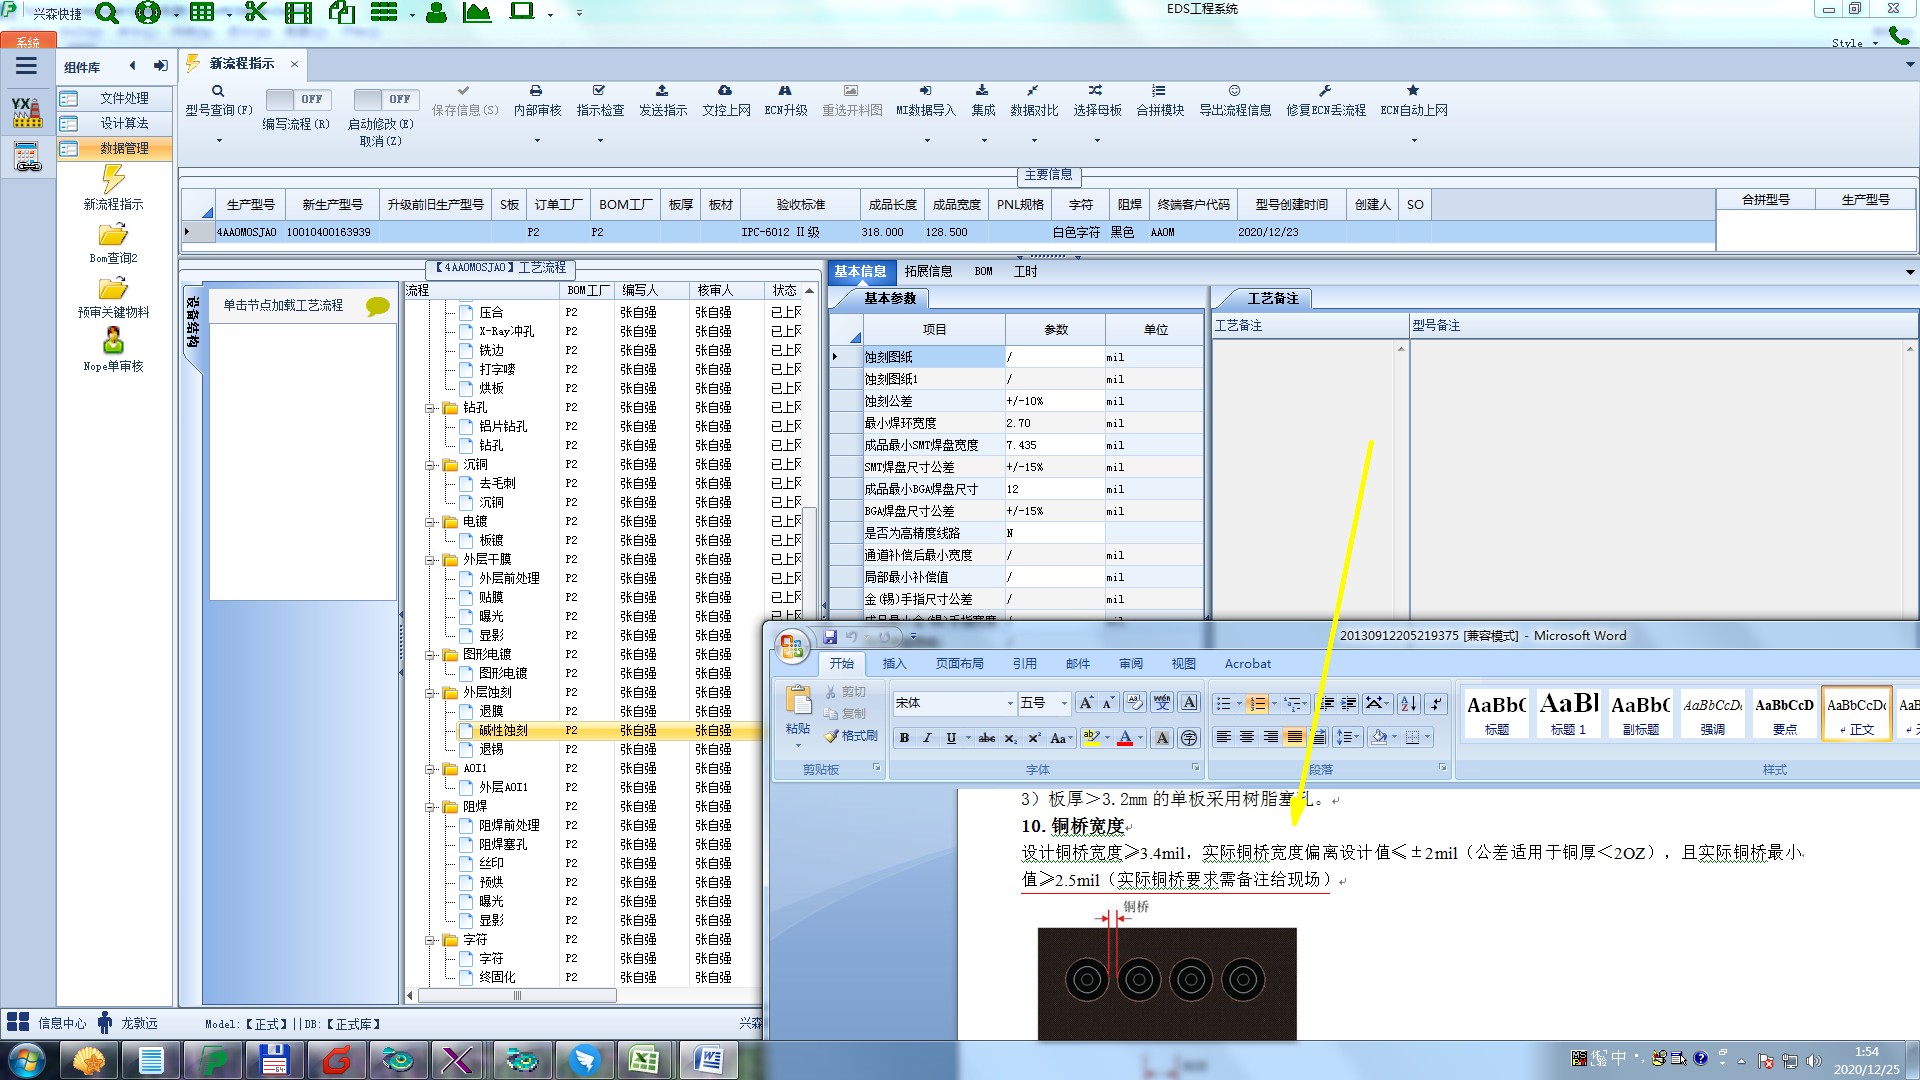Click Word bold formatting button
The width and height of the screenshot is (1920, 1080).
(904, 738)
